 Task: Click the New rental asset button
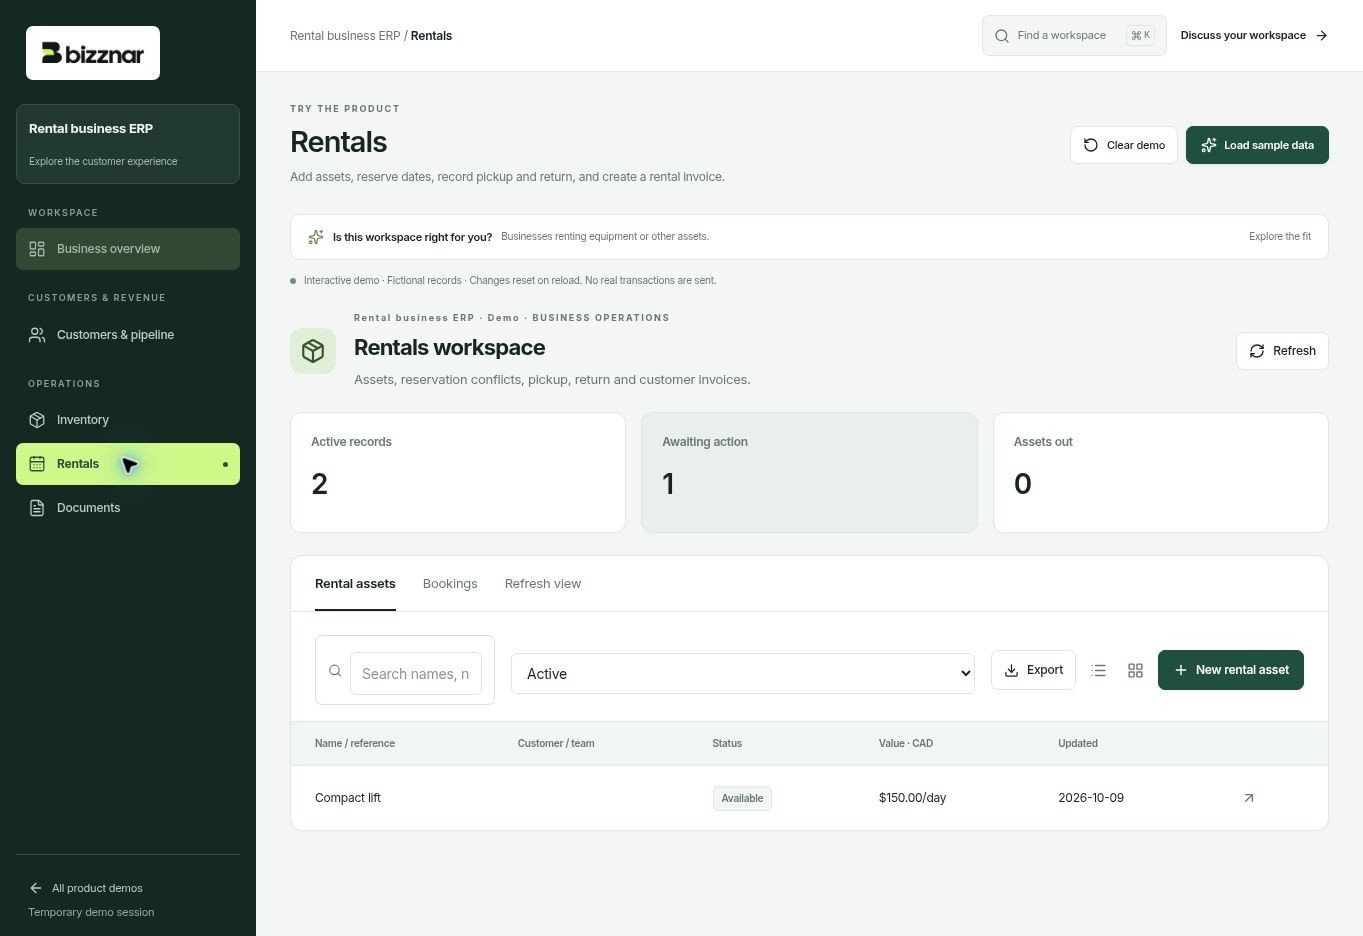click(x=1231, y=670)
